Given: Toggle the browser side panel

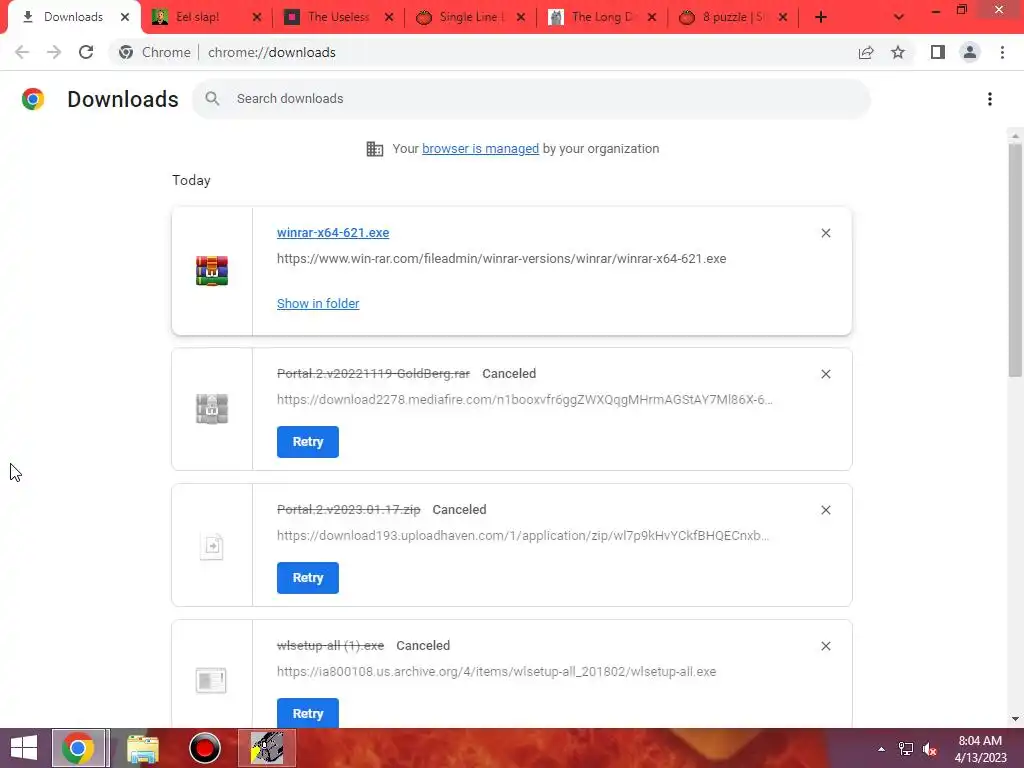Looking at the screenshot, I should 938,52.
